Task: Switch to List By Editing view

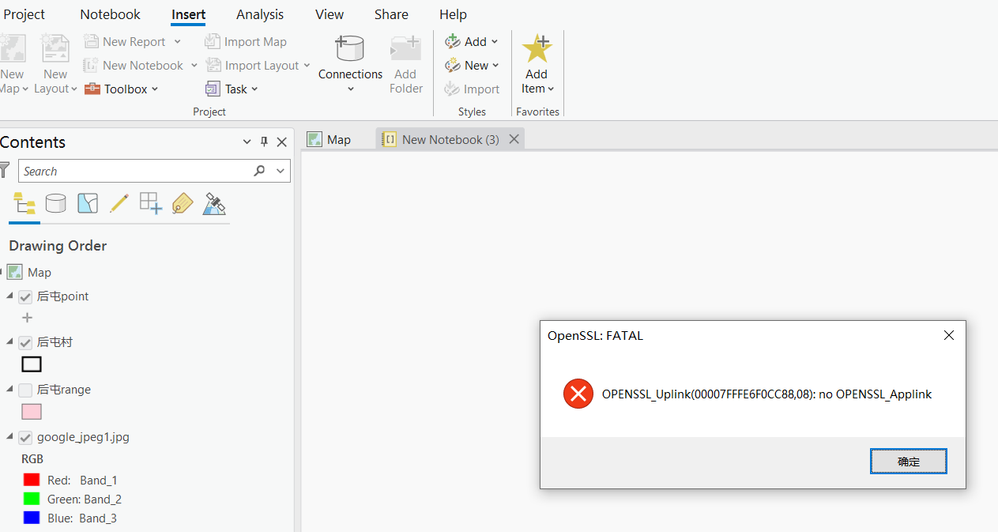Action: click(x=119, y=204)
